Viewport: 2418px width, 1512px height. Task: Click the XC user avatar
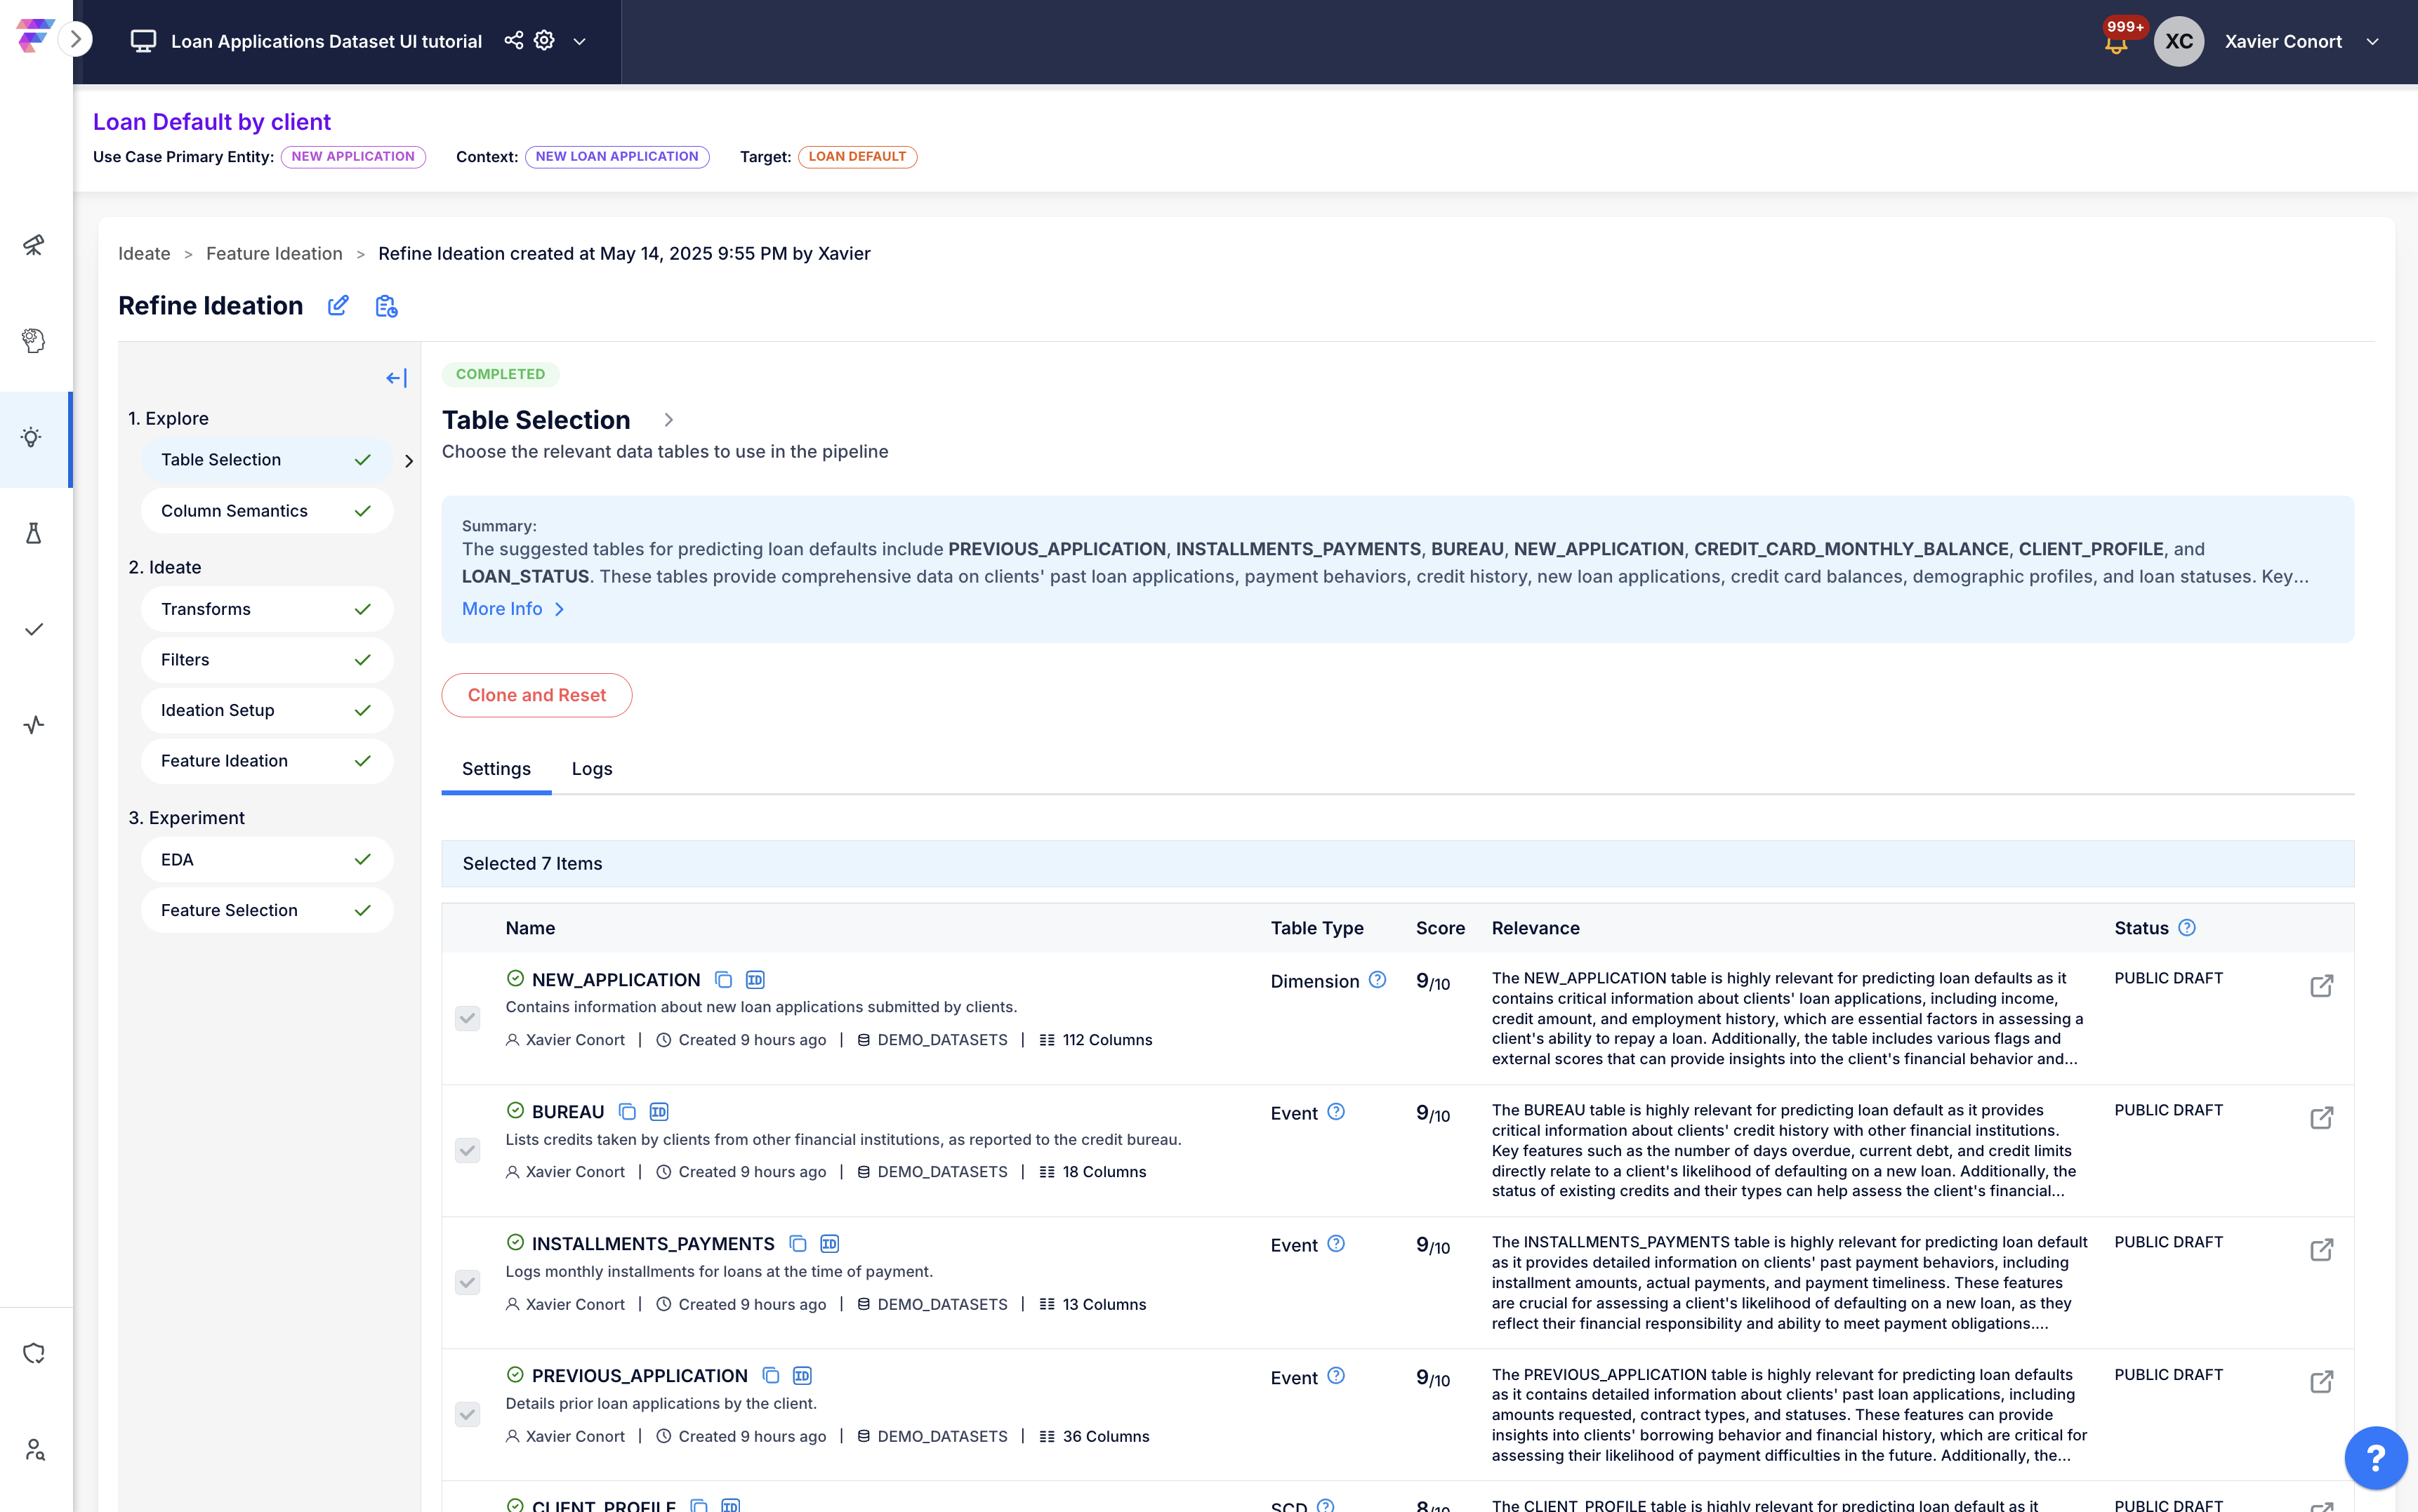[2179, 41]
